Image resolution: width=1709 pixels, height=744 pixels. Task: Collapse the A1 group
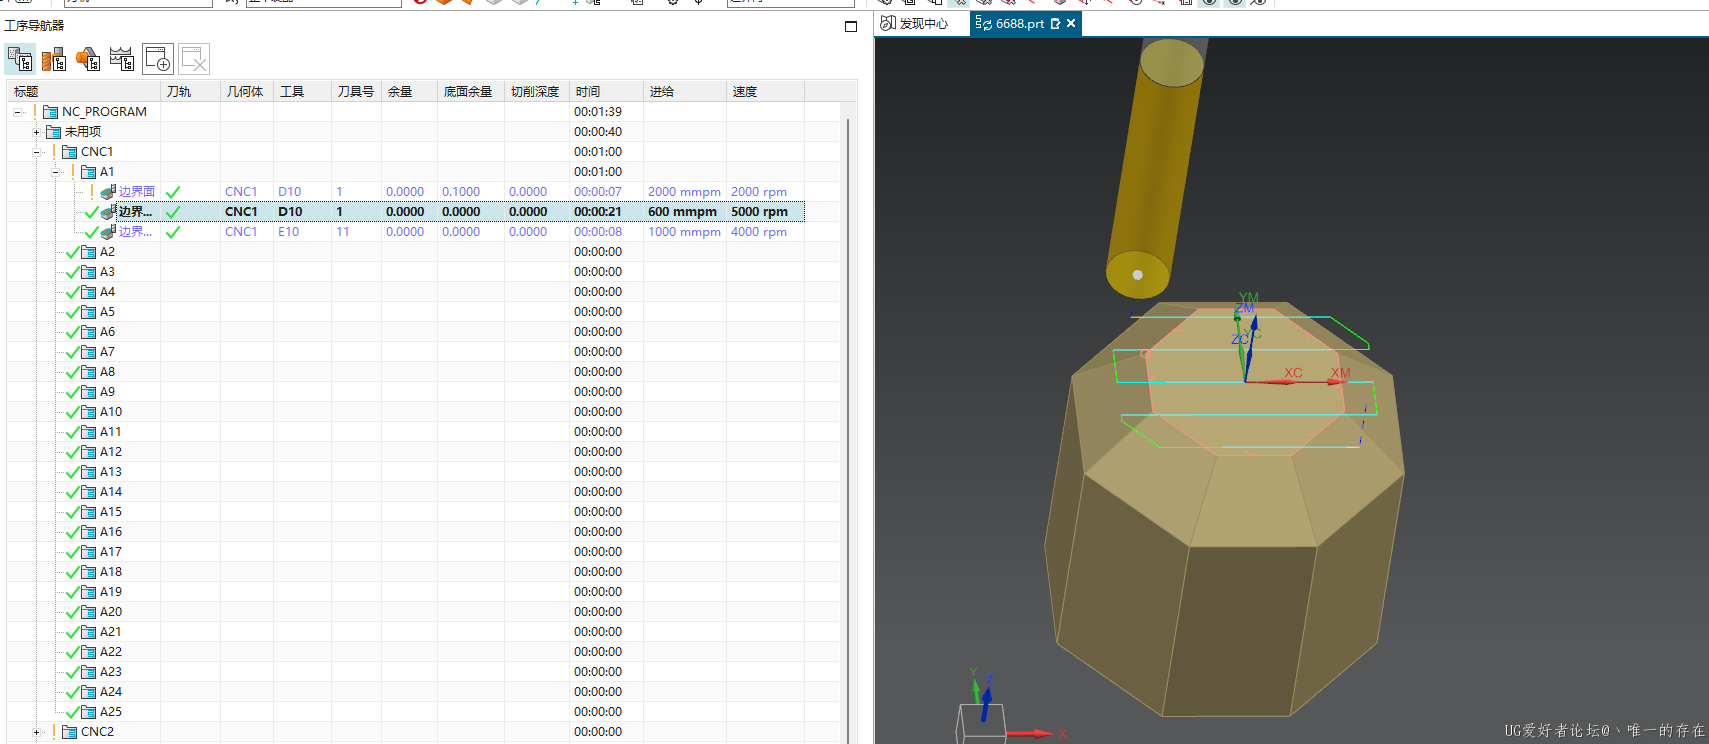point(56,172)
